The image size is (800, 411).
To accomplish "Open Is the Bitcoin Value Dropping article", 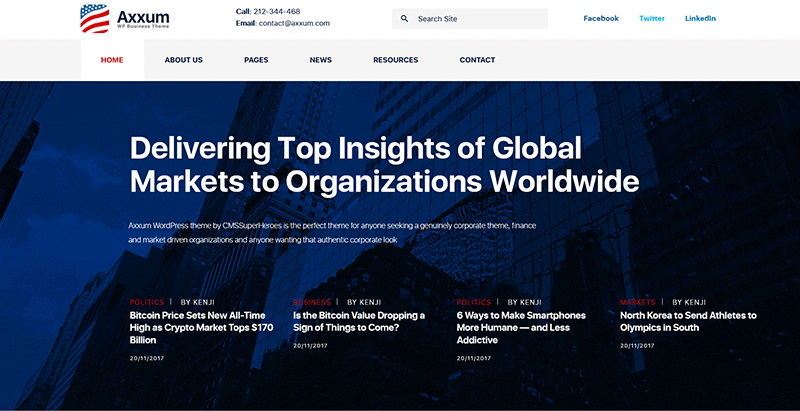I will click(x=359, y=322).
